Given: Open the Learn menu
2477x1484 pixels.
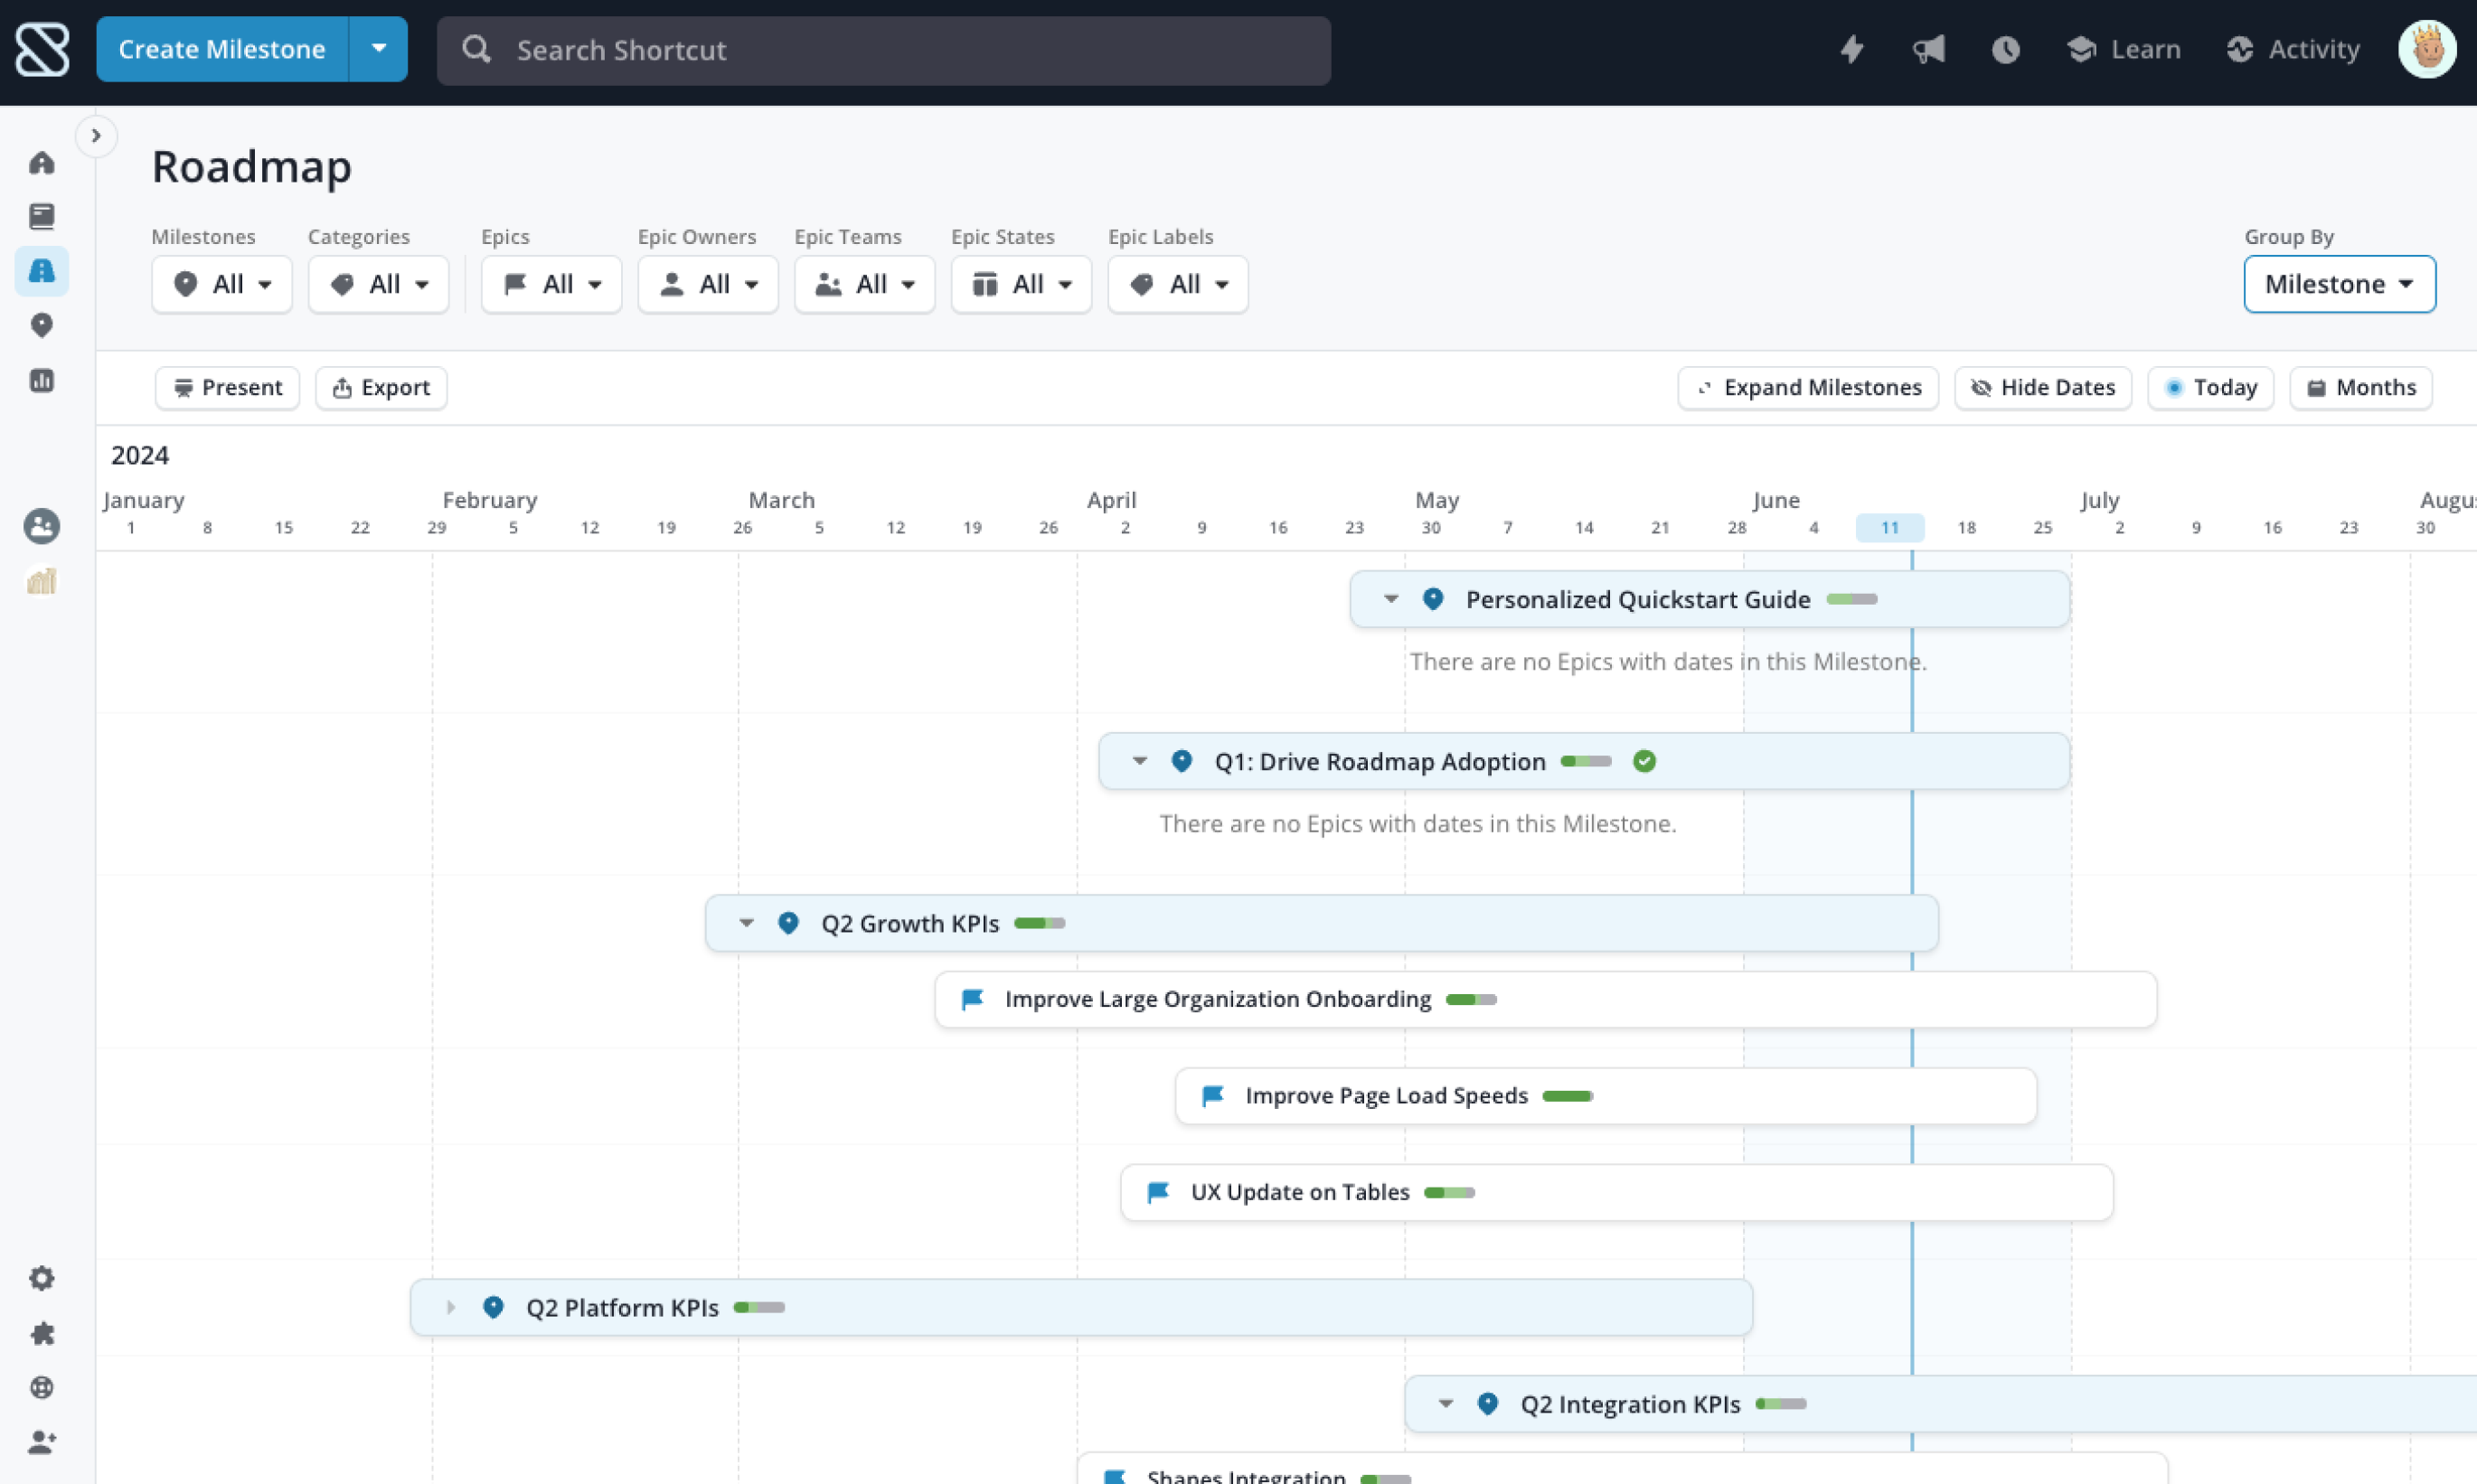Looking at the screenshot, I should (x=2124, y=49).
